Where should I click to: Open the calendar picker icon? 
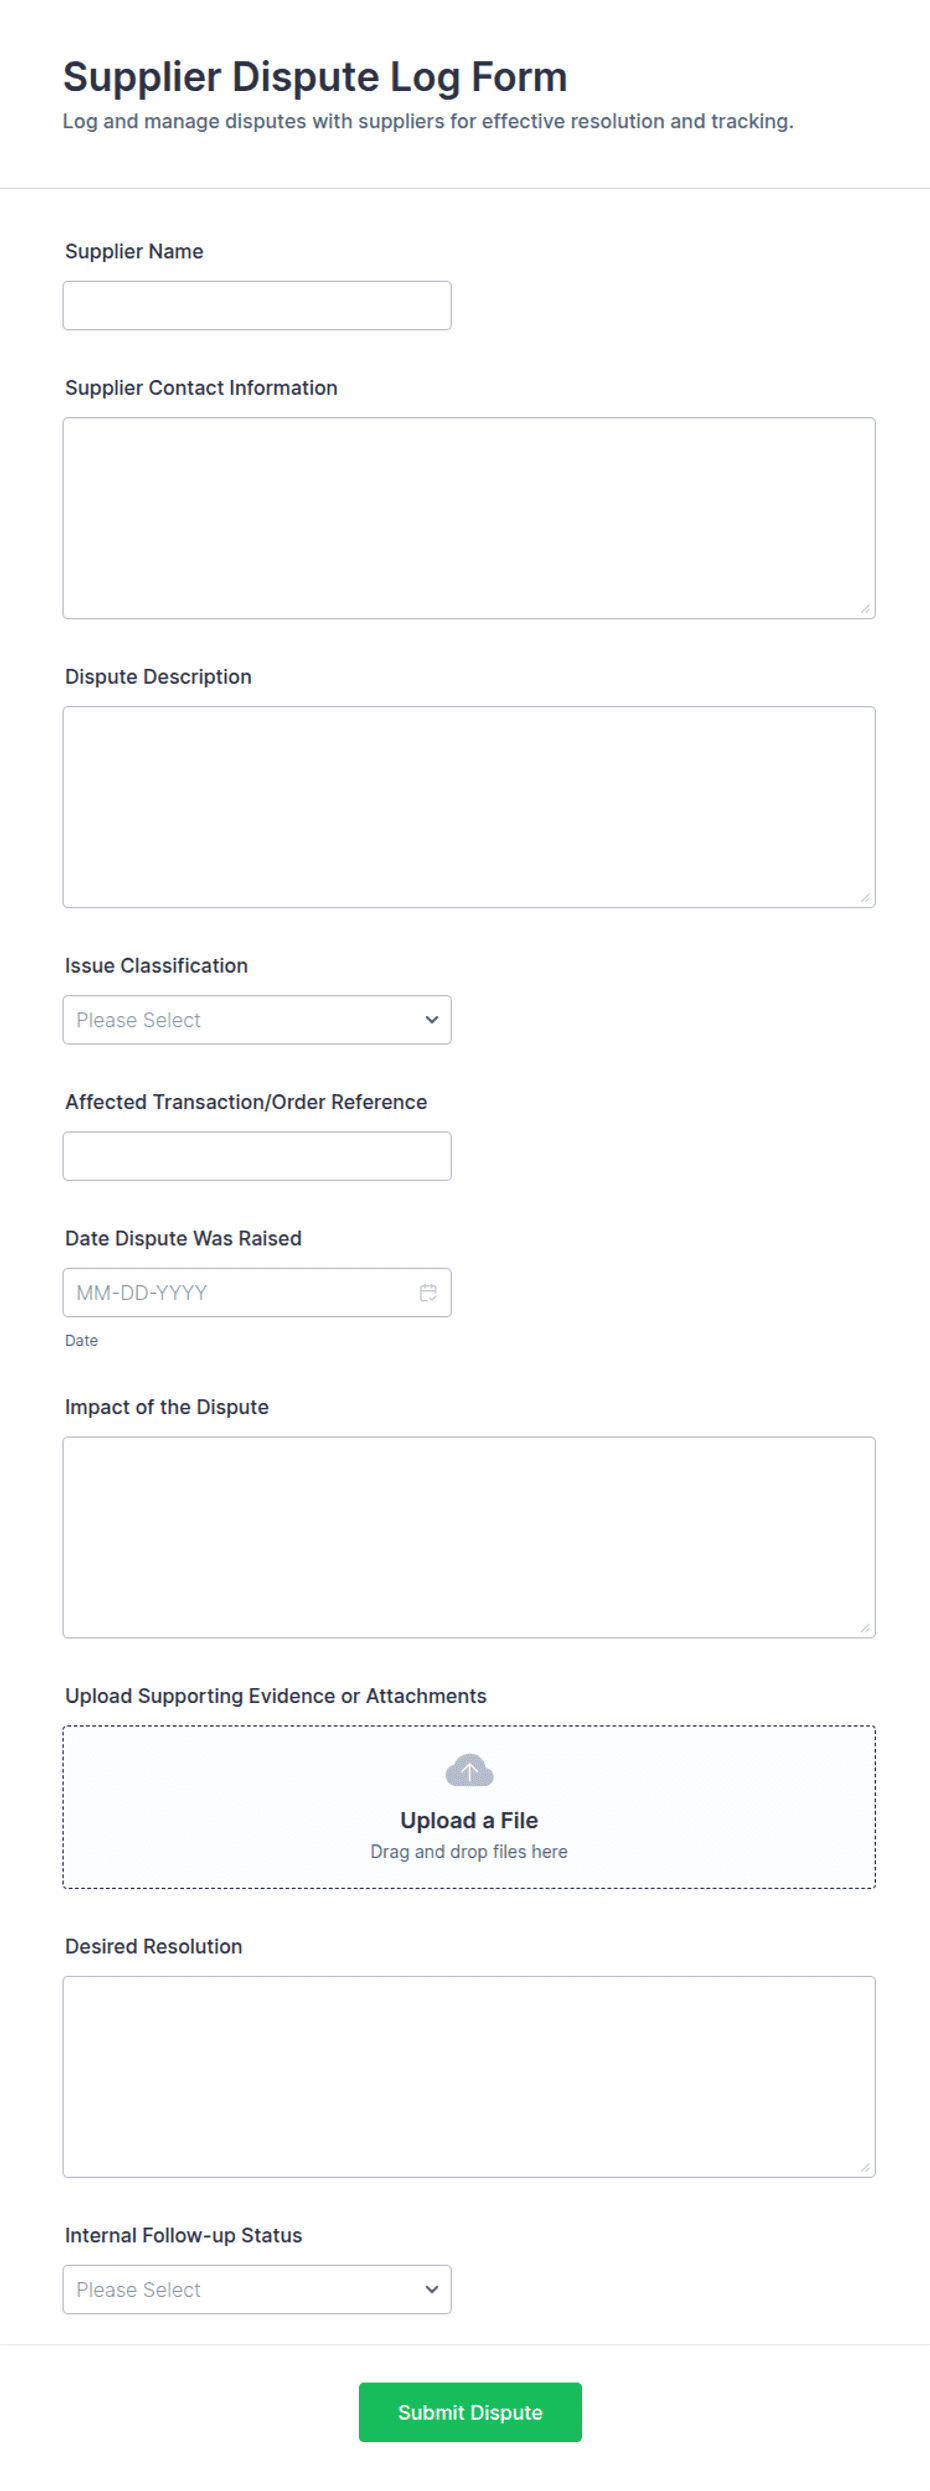click(x=428, y=1292)
